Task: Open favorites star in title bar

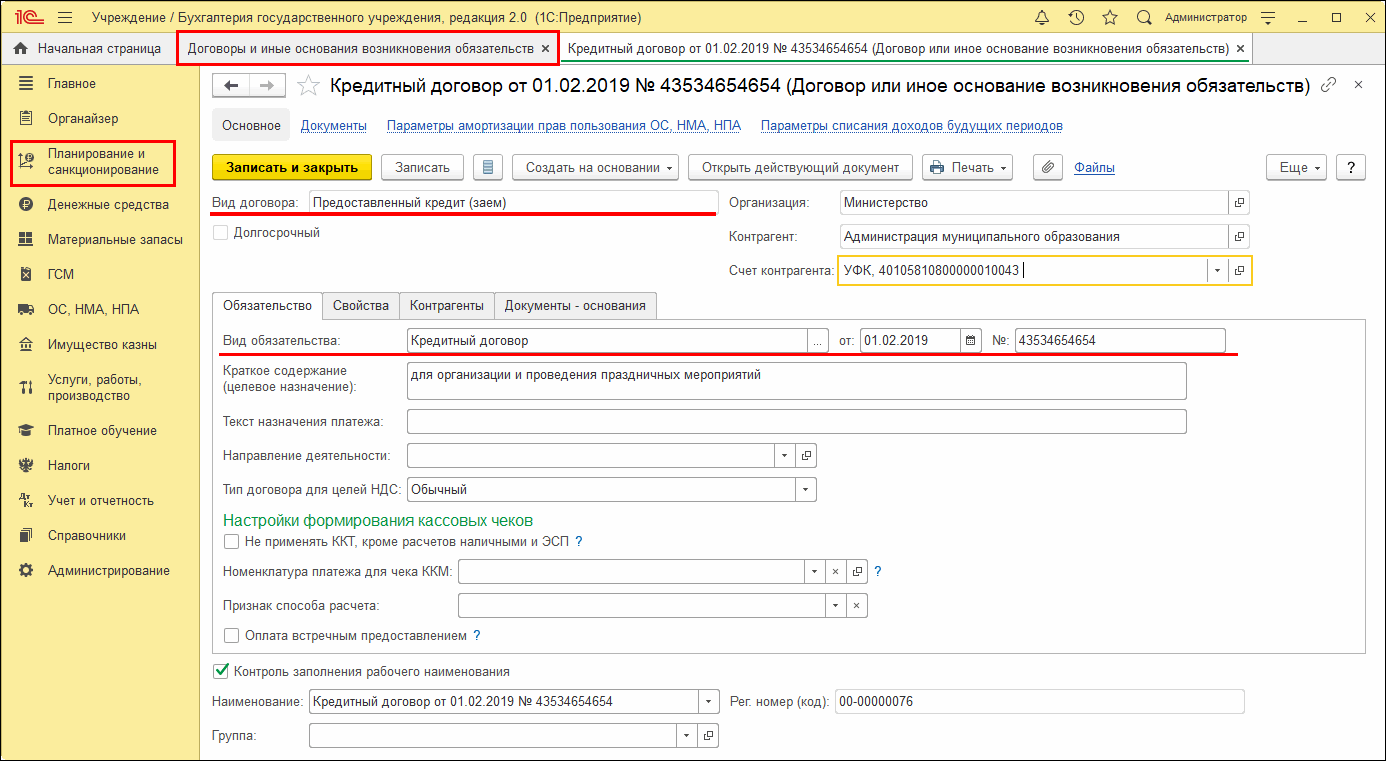Action: (x=1110, y=18)
